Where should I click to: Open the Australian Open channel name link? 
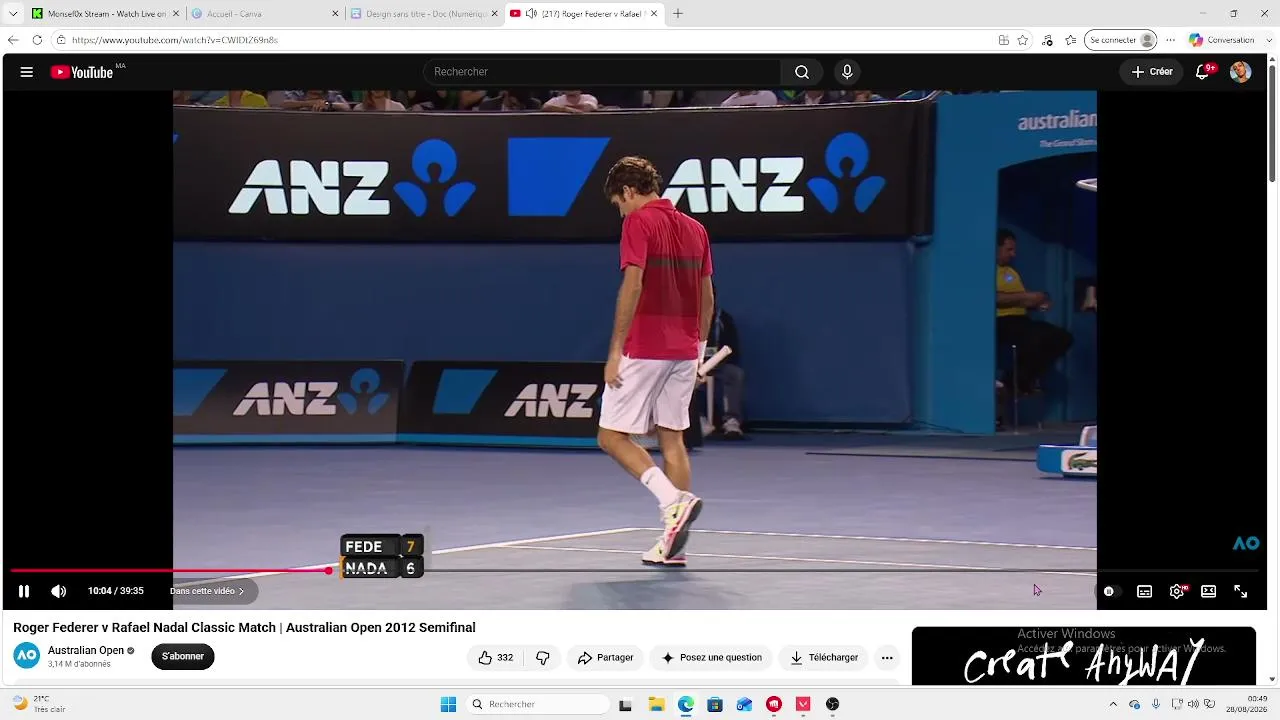(x=86, y=650)
